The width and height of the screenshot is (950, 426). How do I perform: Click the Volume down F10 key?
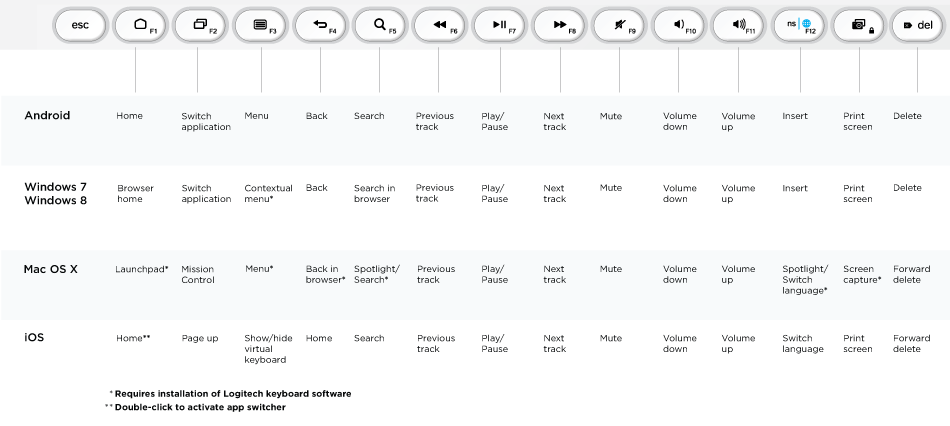[x=680, y=25]
